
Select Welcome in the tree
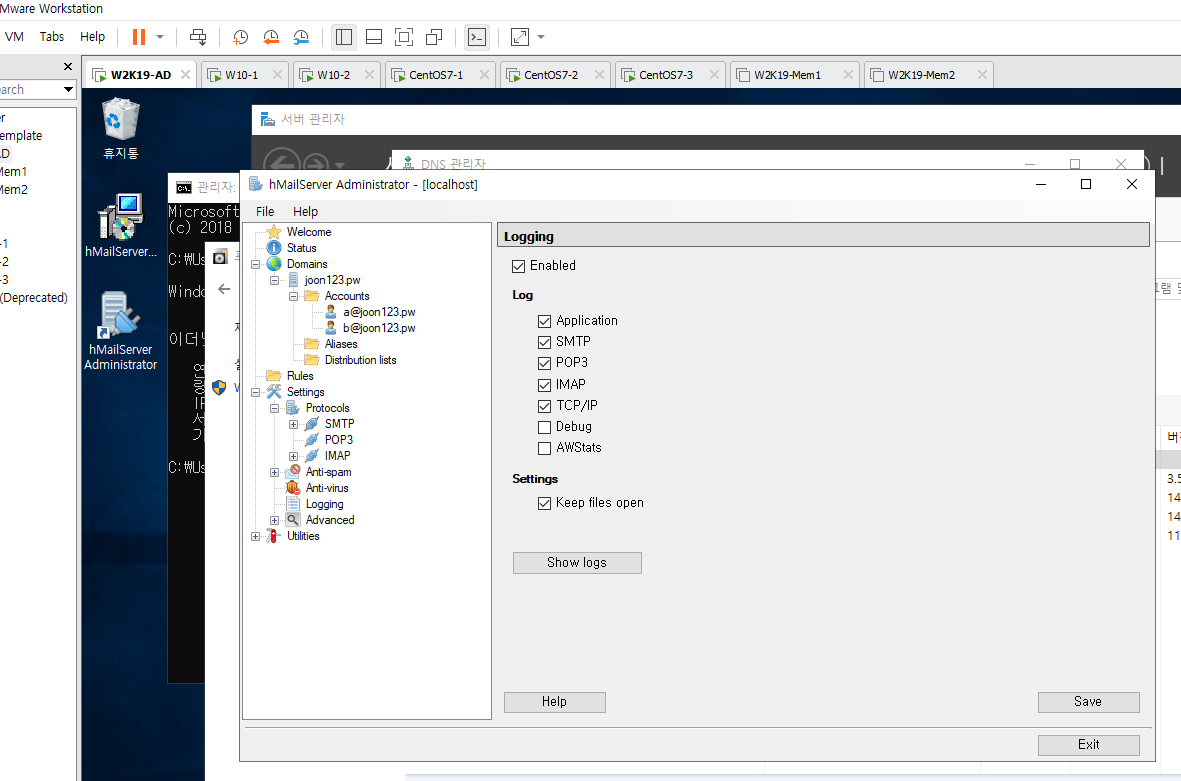point(309,232)
